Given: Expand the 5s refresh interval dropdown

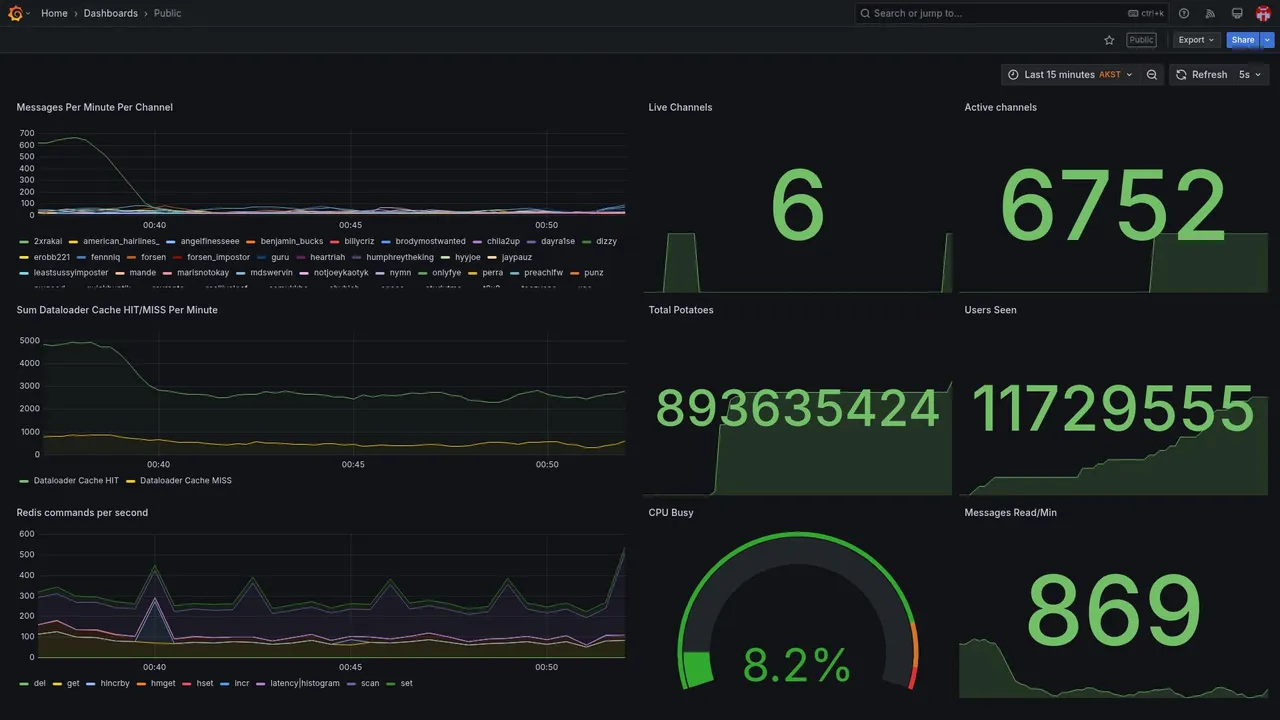Looking at the screenshot, I should pos(1250,75).
